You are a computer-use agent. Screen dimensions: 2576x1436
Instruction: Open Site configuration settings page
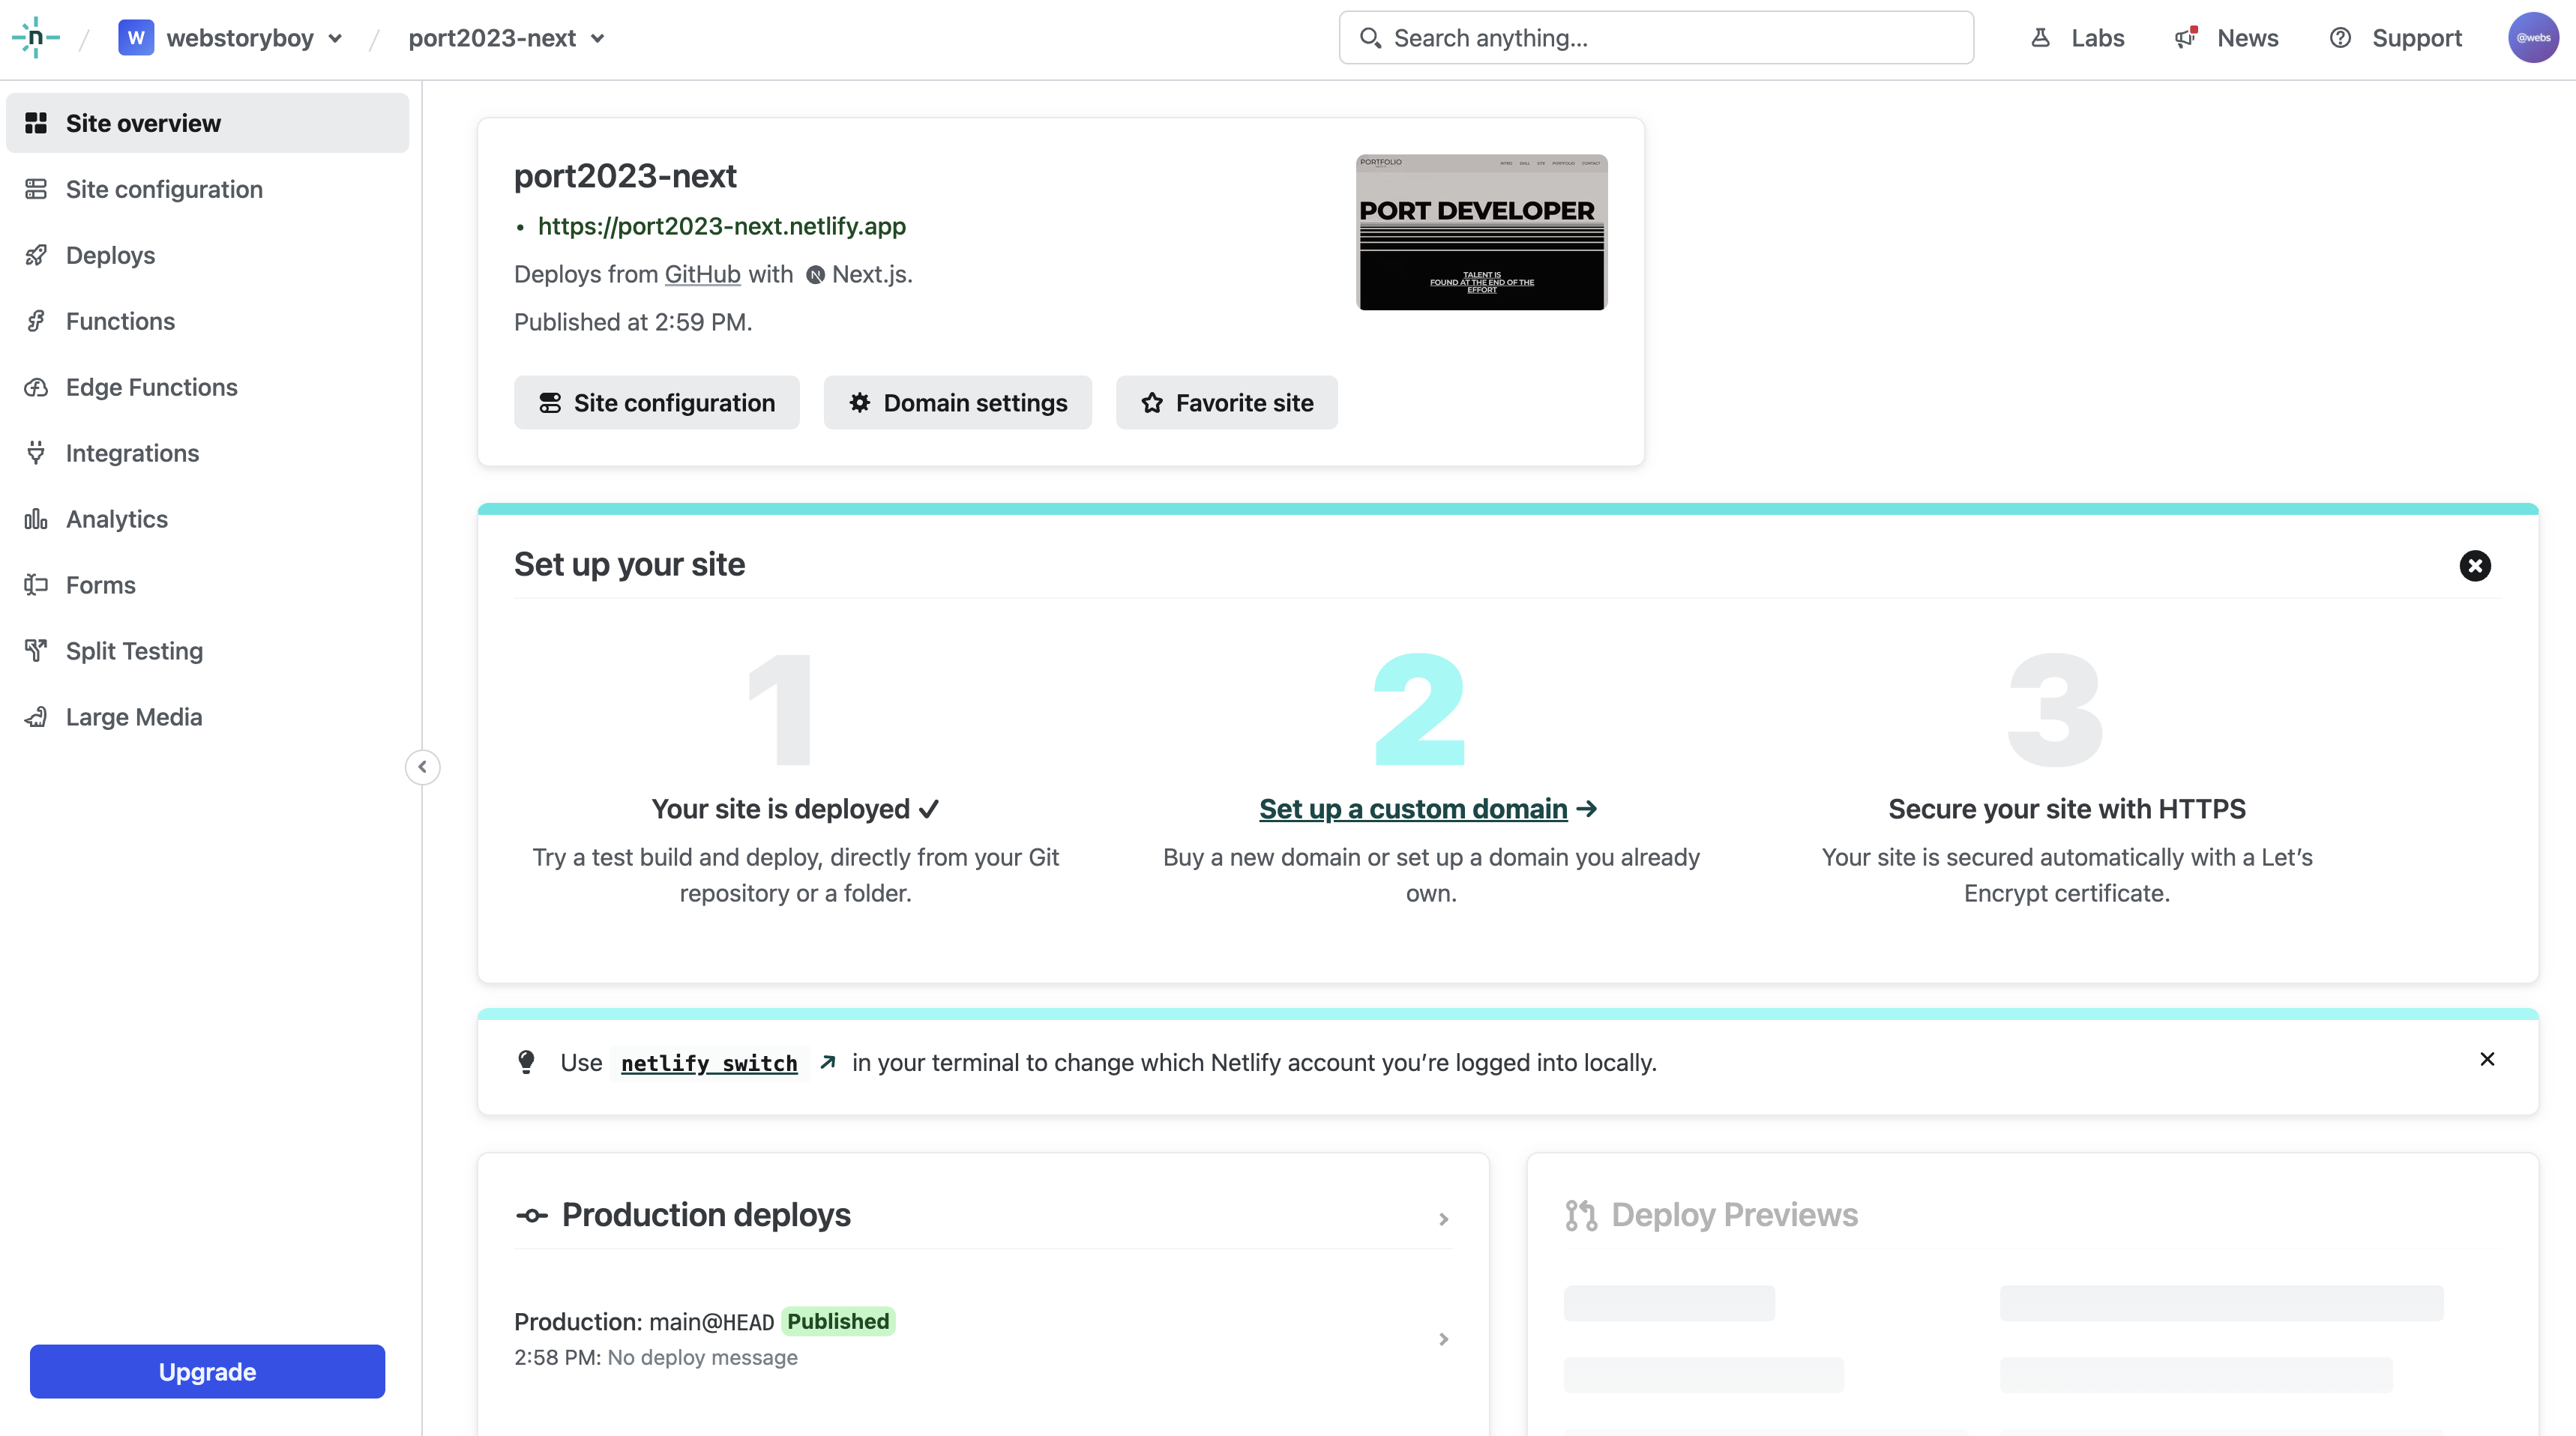[164, 189]
